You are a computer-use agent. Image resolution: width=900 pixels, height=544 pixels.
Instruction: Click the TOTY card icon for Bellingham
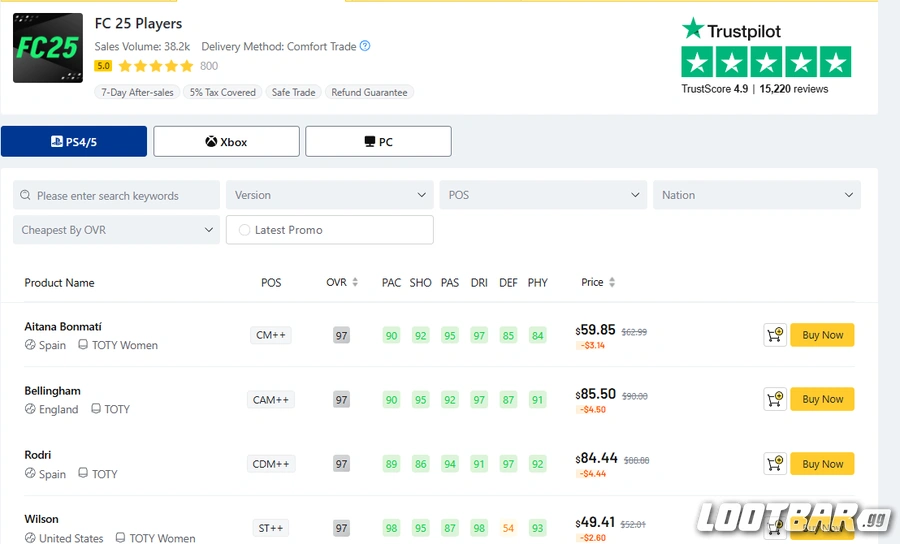coord(96,409)
